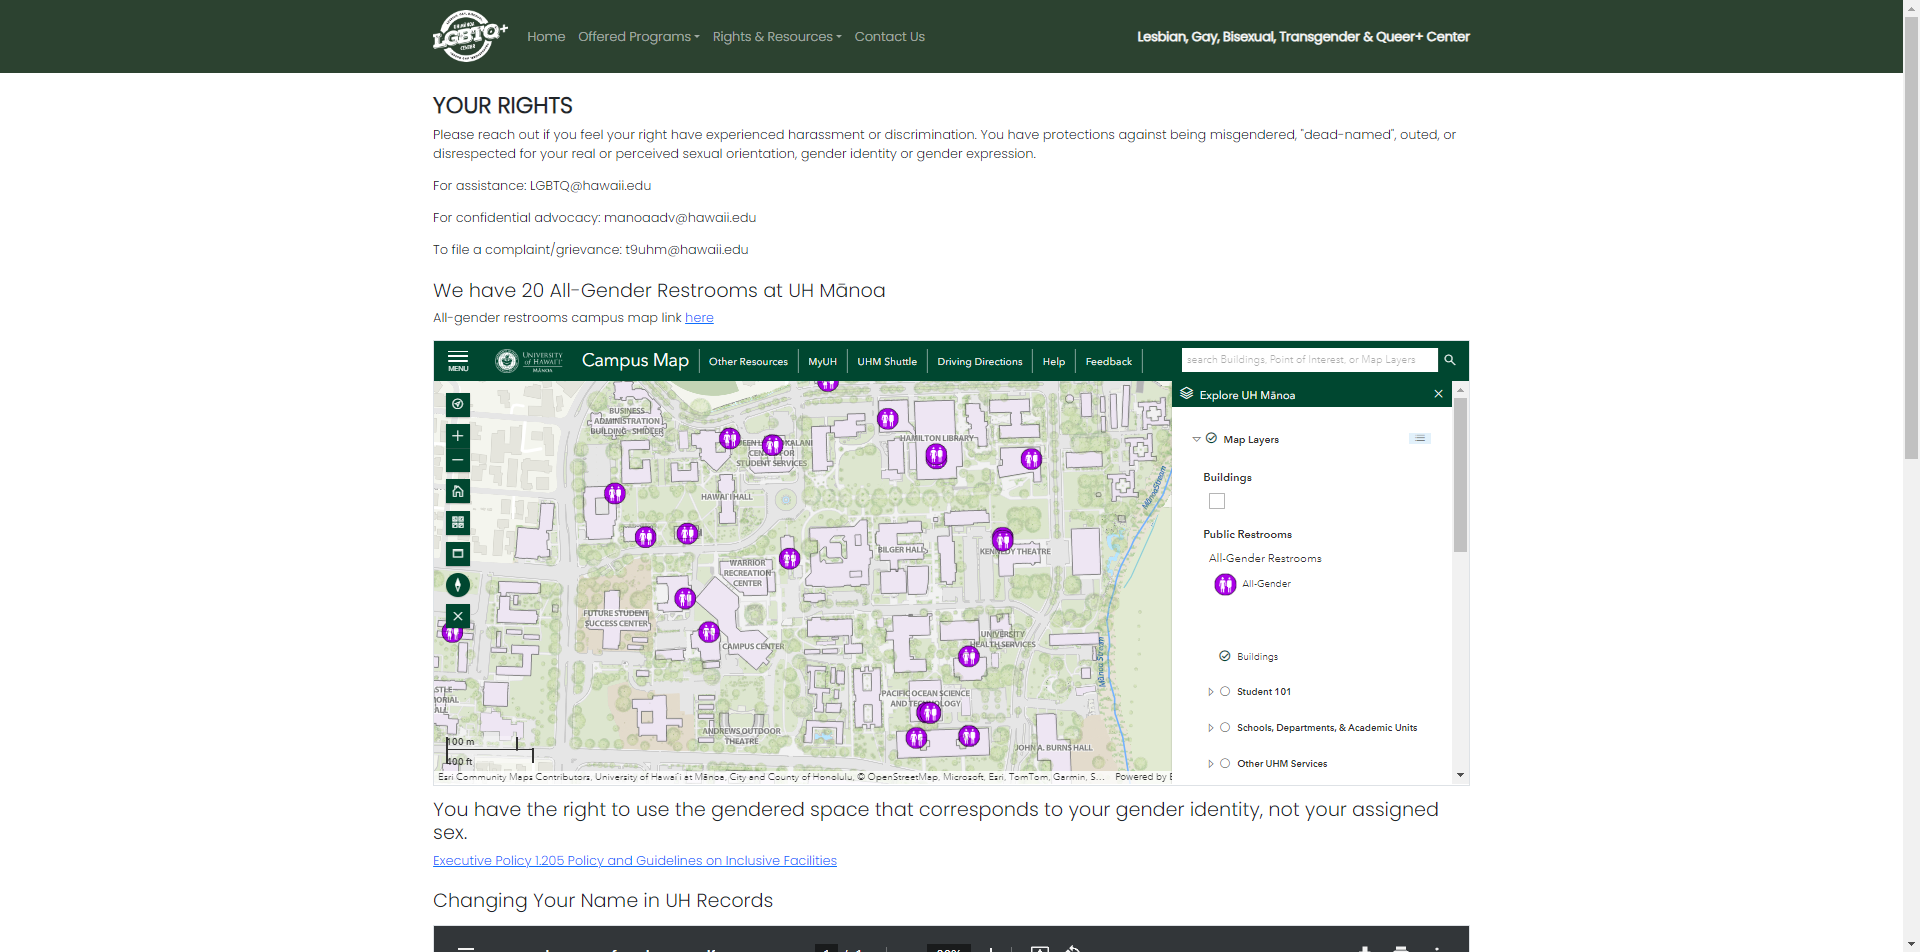Click the find my location icon
1920x952 pixels.
coord(458,404)
